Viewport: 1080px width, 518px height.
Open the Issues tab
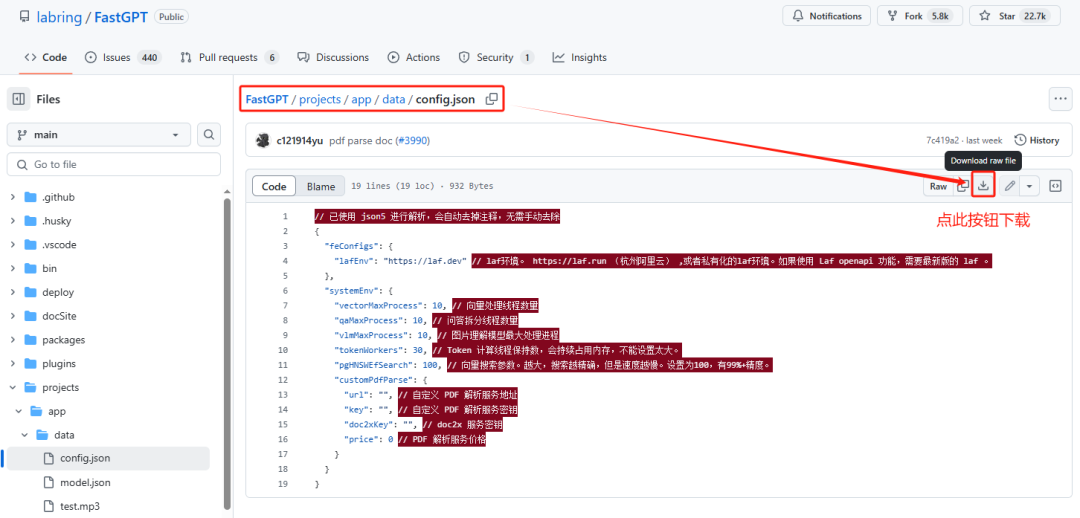point(123,57)
